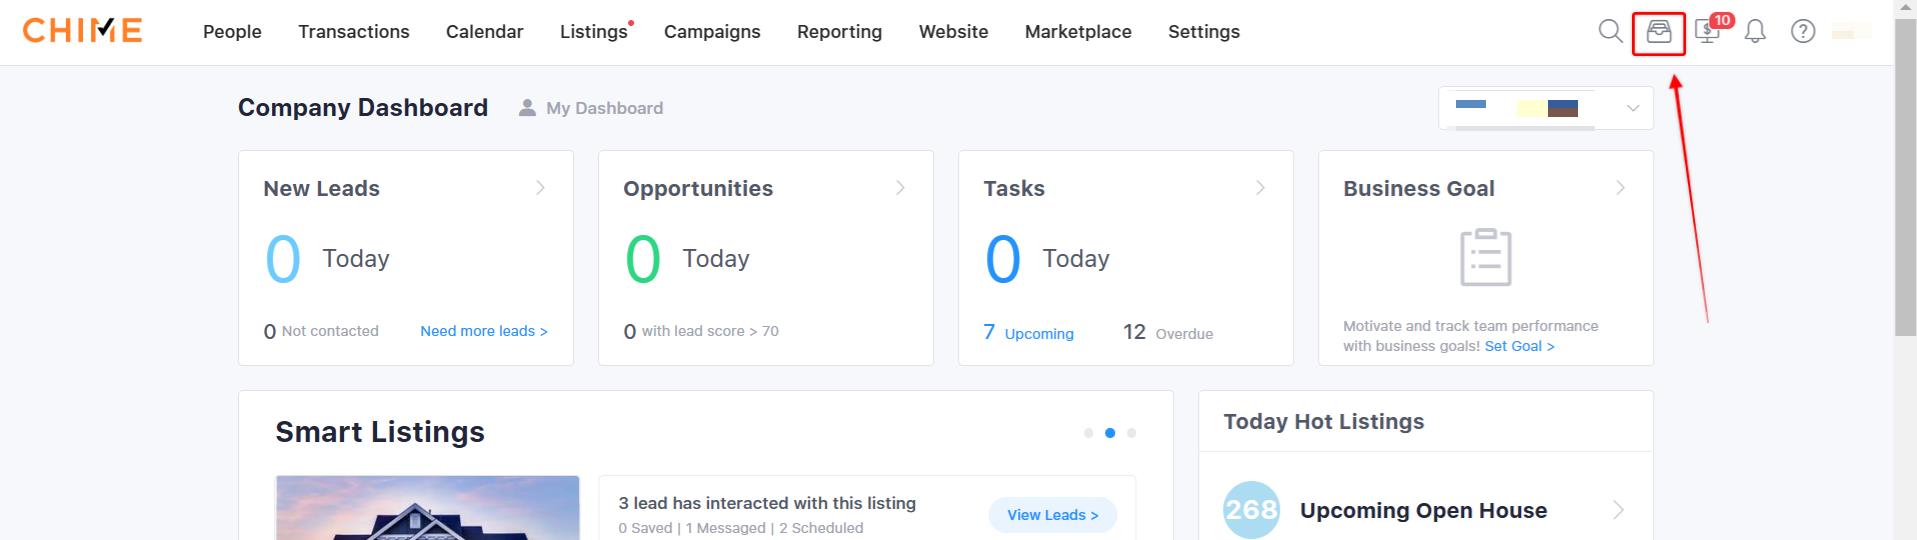Select the first Smart Listings carousel dot
Viewport: 1917px width, 540px height.
point(1088,433)
